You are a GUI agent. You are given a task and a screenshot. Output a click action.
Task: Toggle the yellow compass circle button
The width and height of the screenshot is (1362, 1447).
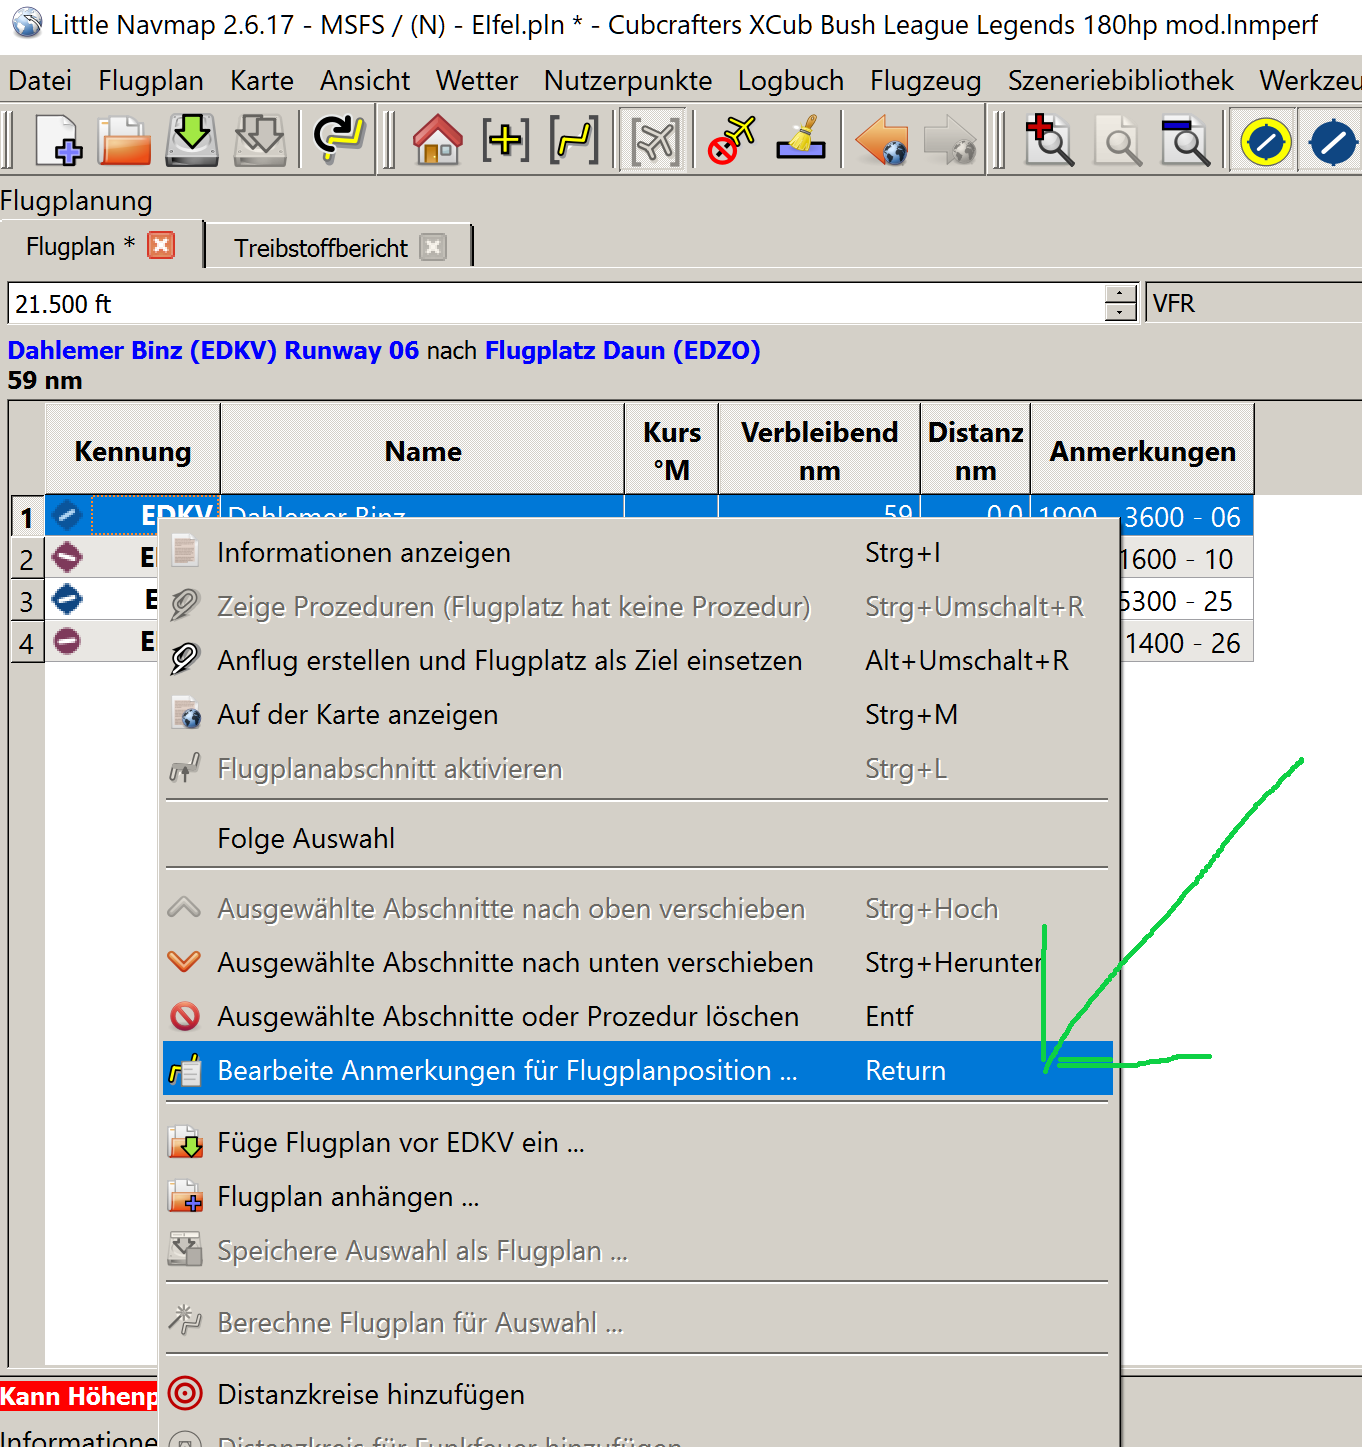(1265, 142)
